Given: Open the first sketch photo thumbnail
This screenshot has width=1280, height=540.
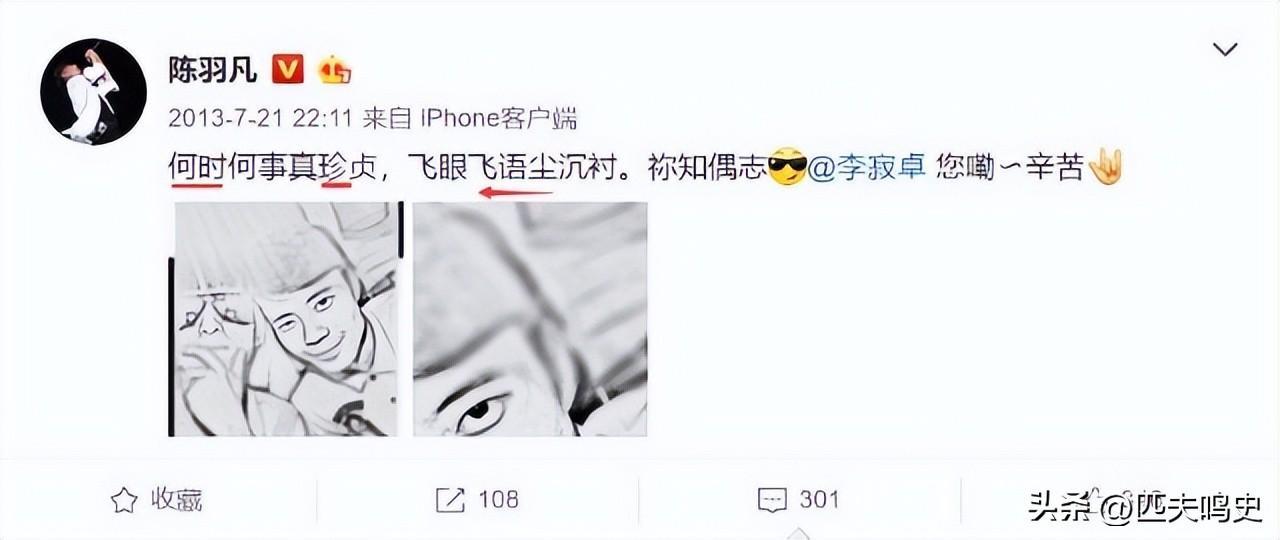Looking at the screenshot, I should (285, 319).
